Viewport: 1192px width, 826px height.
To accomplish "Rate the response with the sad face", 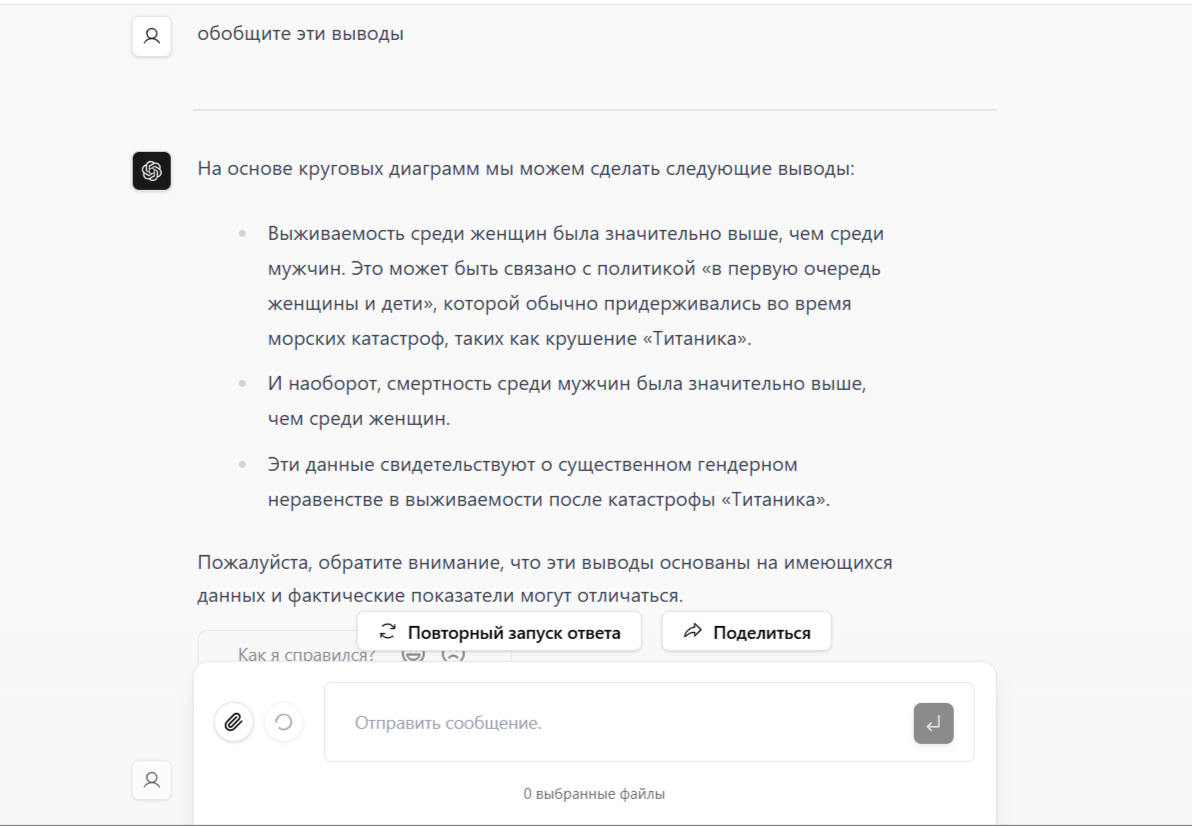I will pos(454,654).
